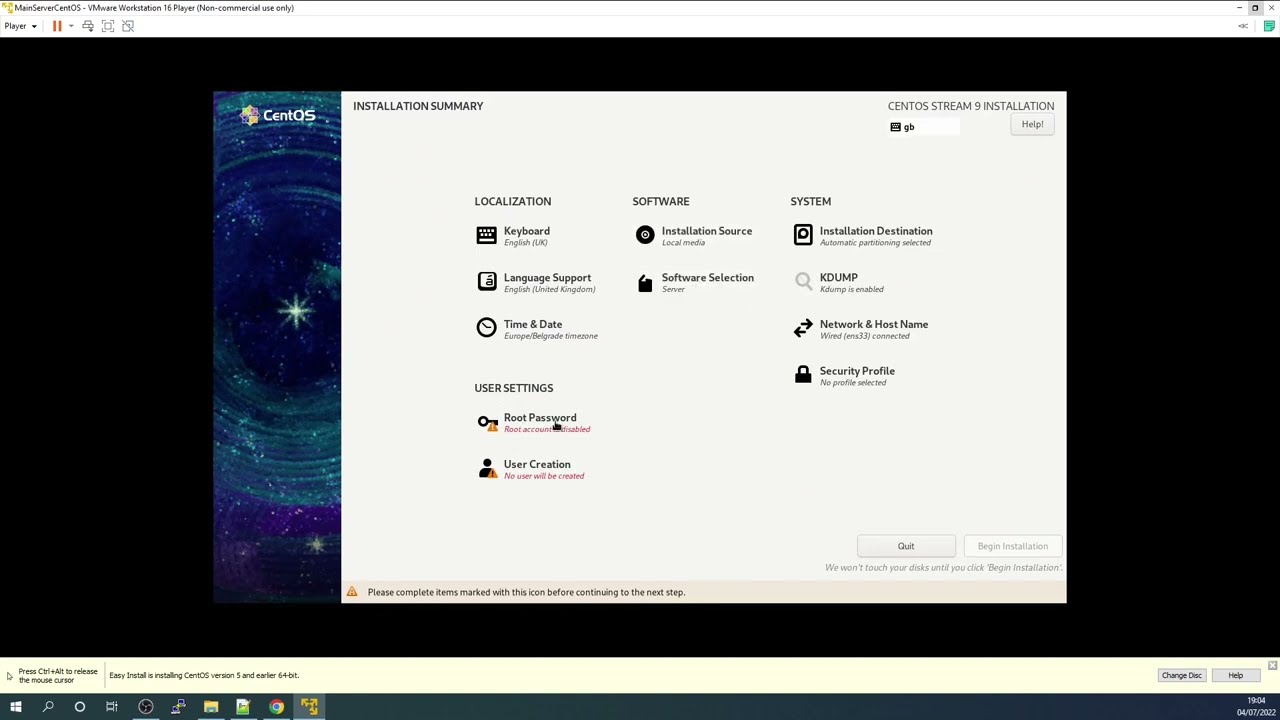1280x720 pixels.
Task: Open power options arrow beside pause
Action: pos(71,26)
